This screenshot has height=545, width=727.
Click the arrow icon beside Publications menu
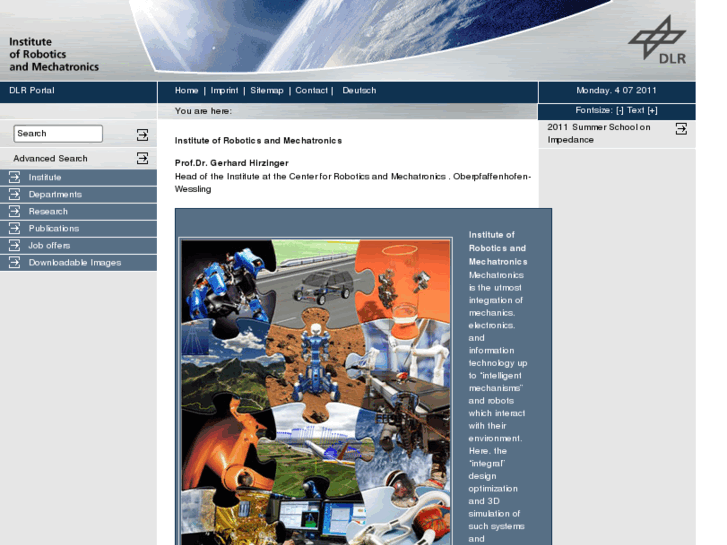click(x=14, y=228)
